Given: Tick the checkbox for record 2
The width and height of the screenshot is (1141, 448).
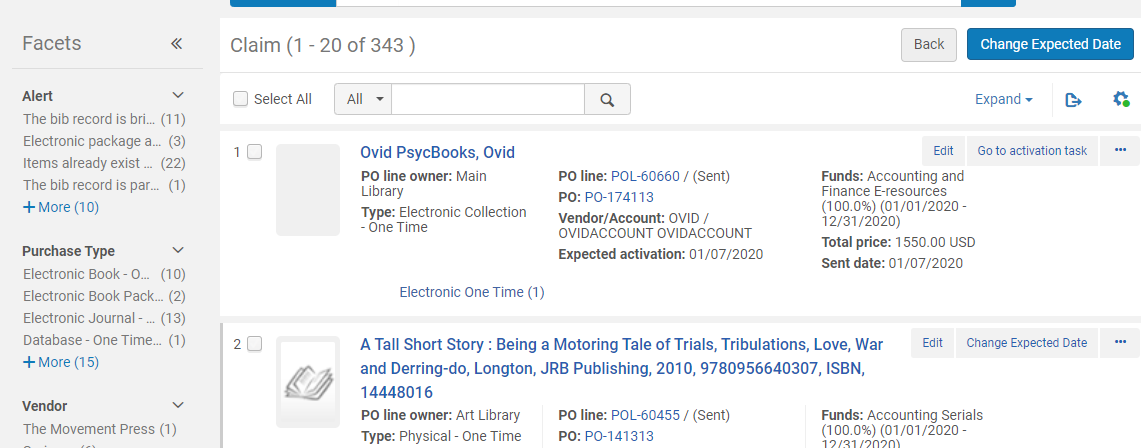Looking at the screenshot, I should click(x=255, y=344).
